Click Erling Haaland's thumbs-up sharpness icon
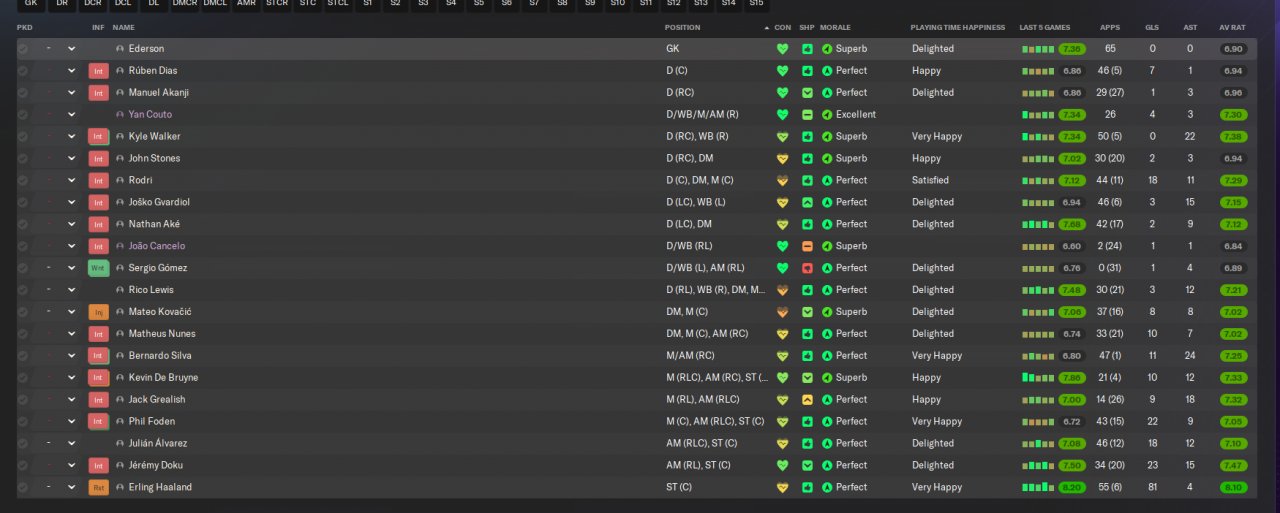1280x513 pixels. click(x=807, y=487)
